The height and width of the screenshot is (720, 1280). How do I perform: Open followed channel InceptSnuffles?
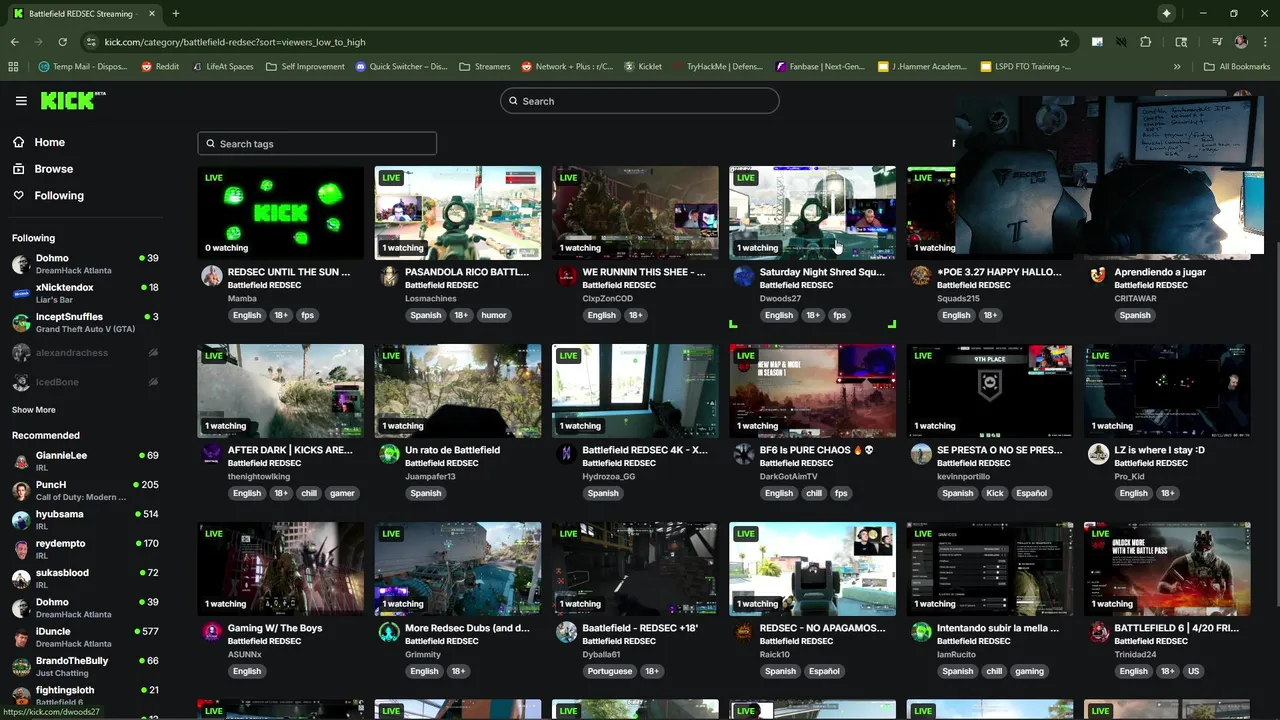tap(85, 322)
